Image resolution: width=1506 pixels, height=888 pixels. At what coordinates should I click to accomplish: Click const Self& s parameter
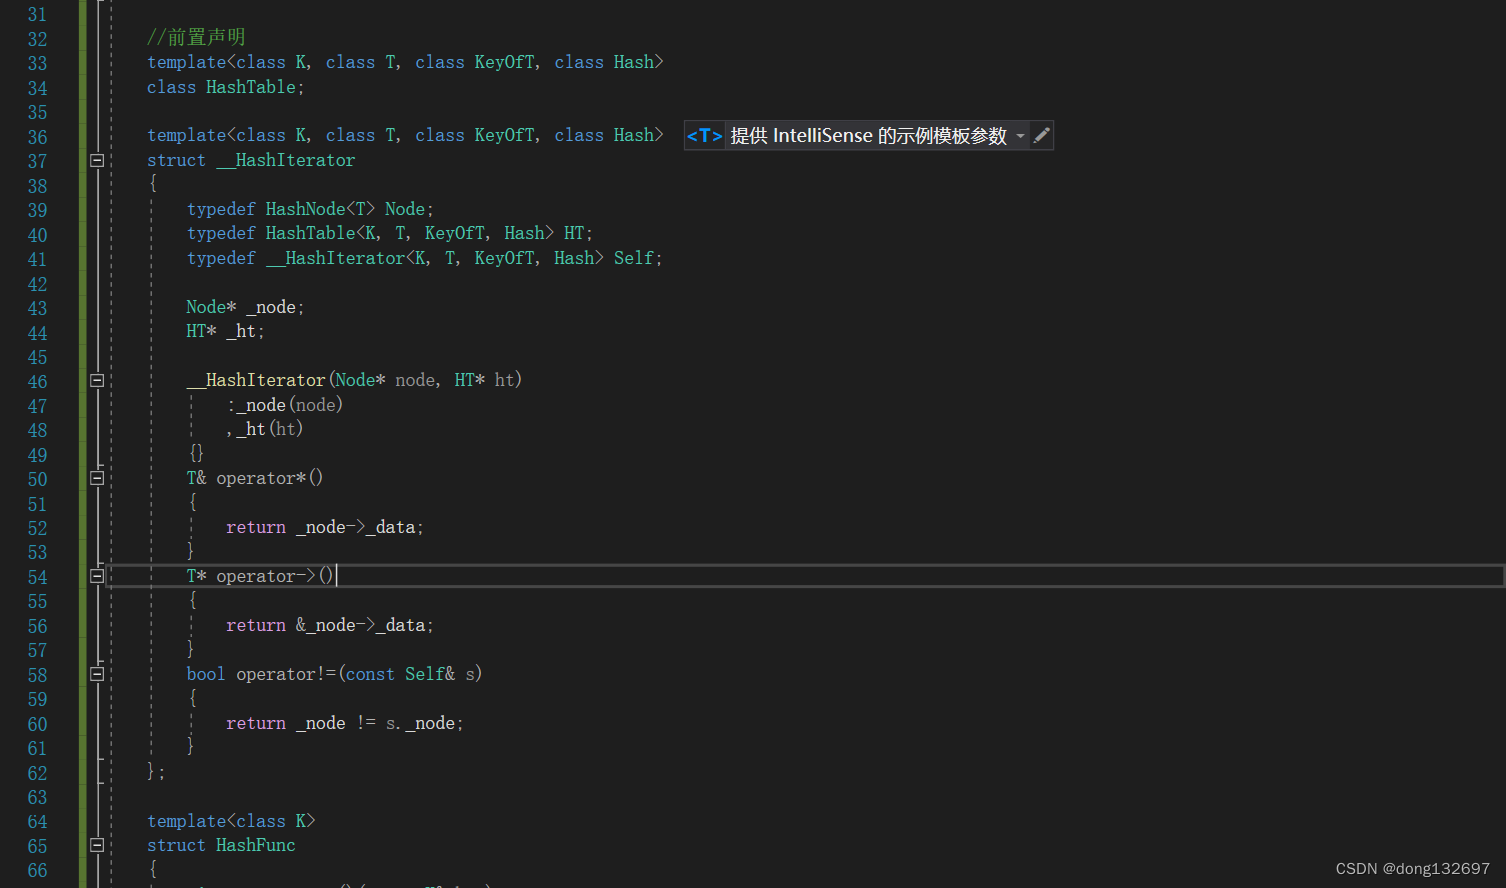pyautogui.click(x=410, y=674)
